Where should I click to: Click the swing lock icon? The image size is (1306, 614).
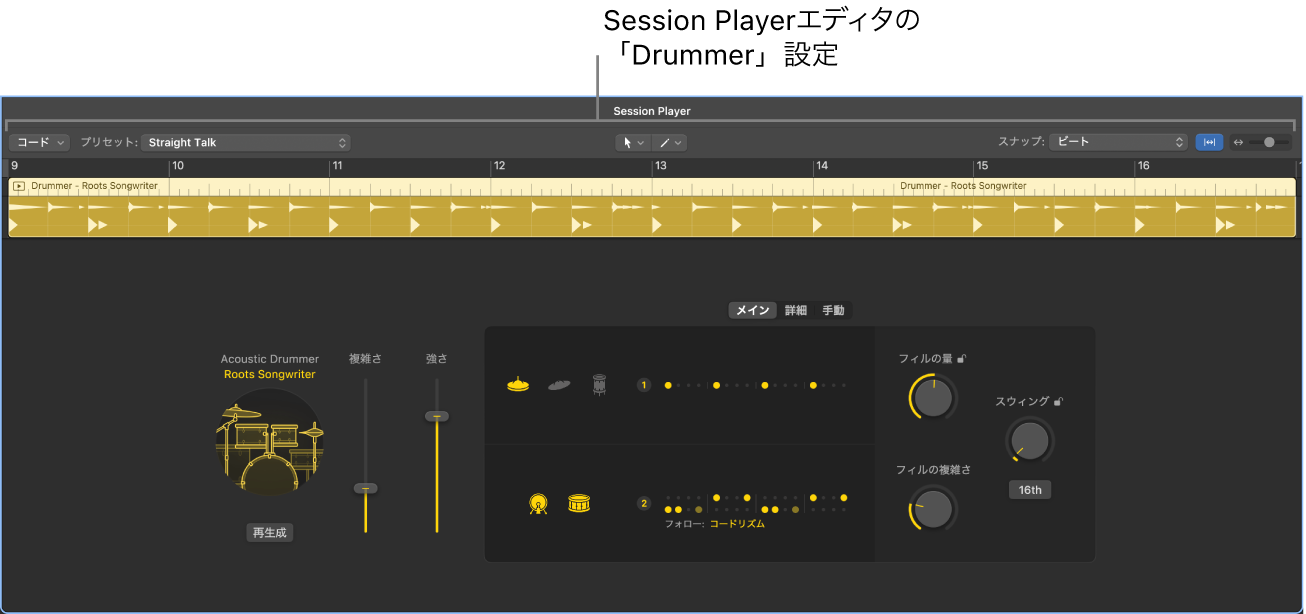(x=1059, y=401)
